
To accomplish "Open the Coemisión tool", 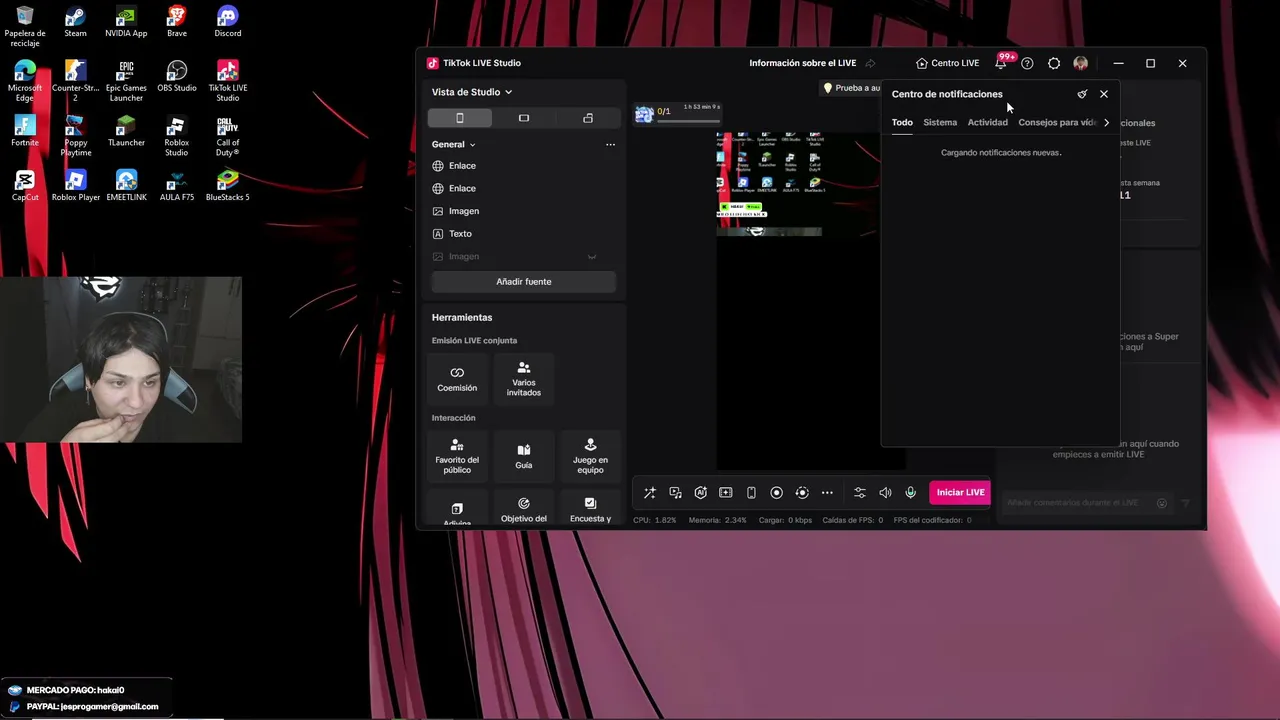I will click(457, 379).
